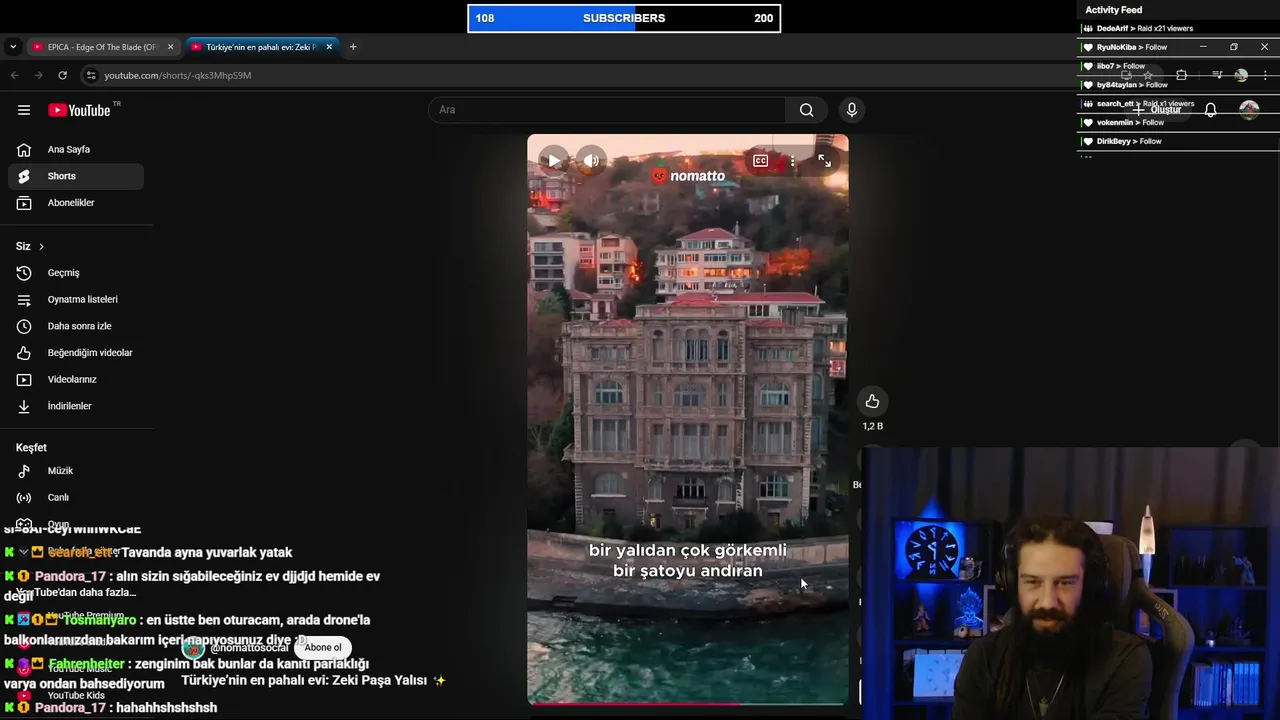The width and height of the screenshot is (1280, 720).
Task: Open İndirilenler downloads page
Action: tap(76, 406)
